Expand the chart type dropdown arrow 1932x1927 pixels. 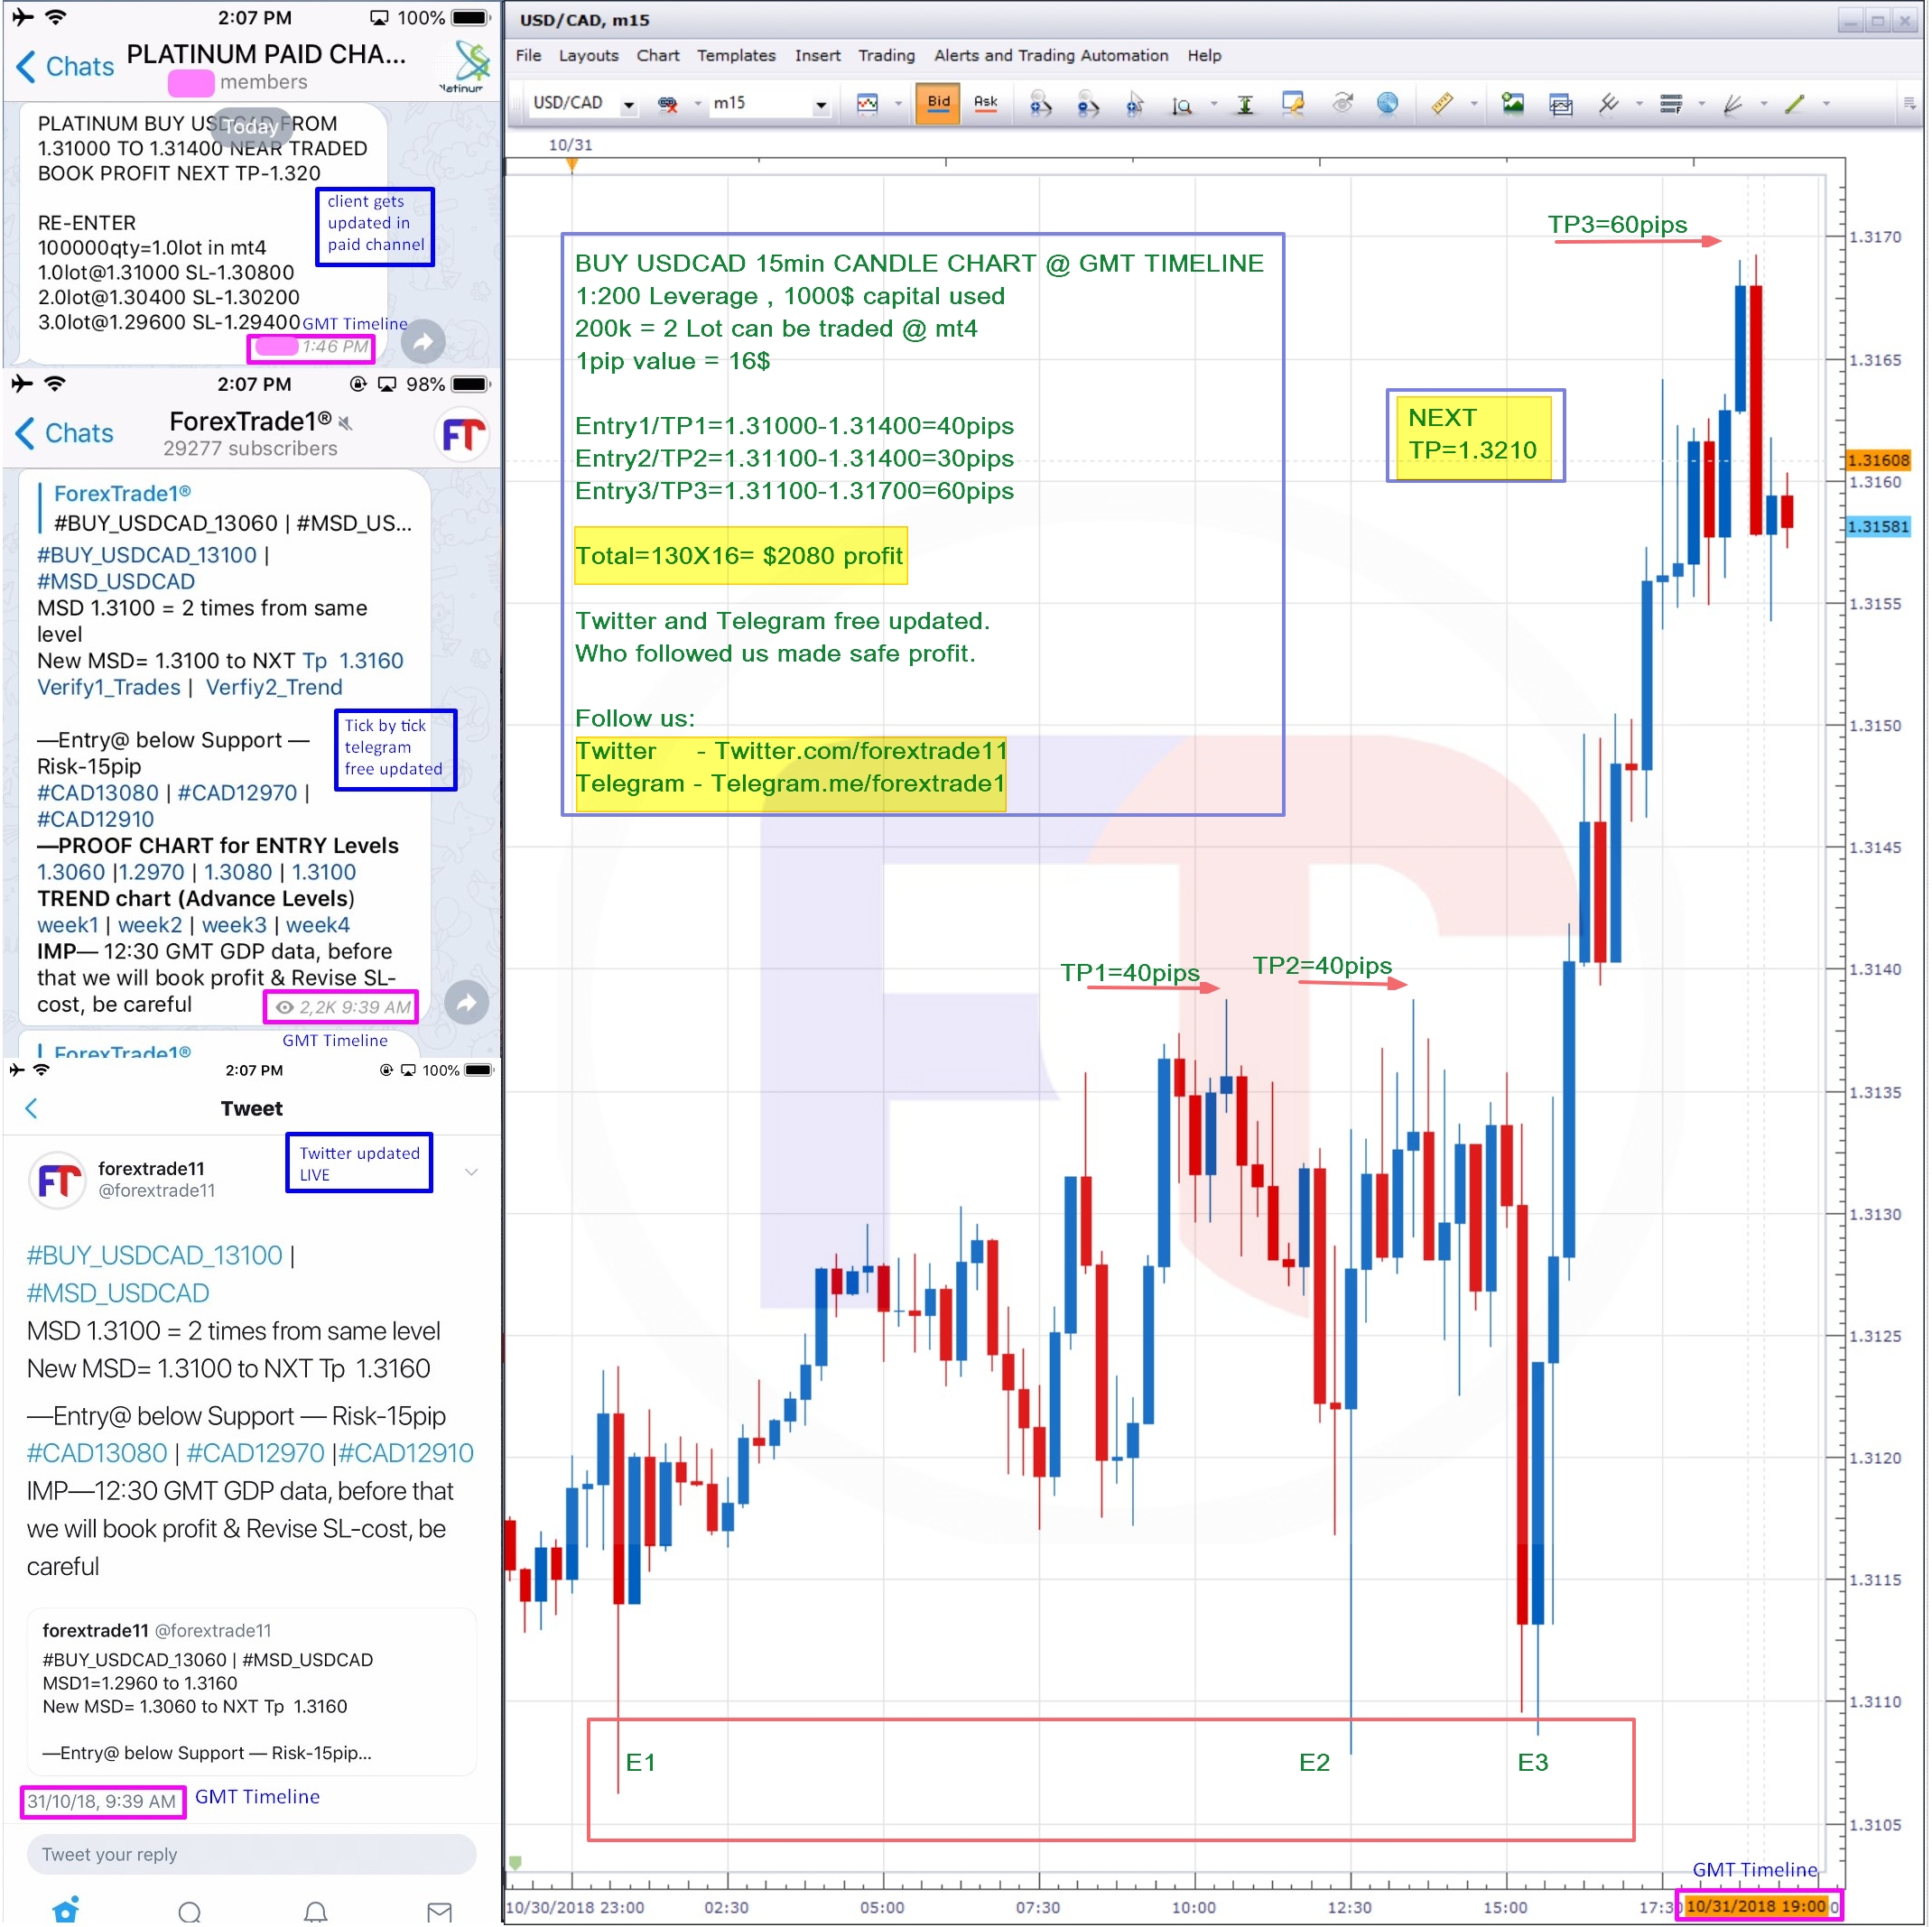[897, 104]
